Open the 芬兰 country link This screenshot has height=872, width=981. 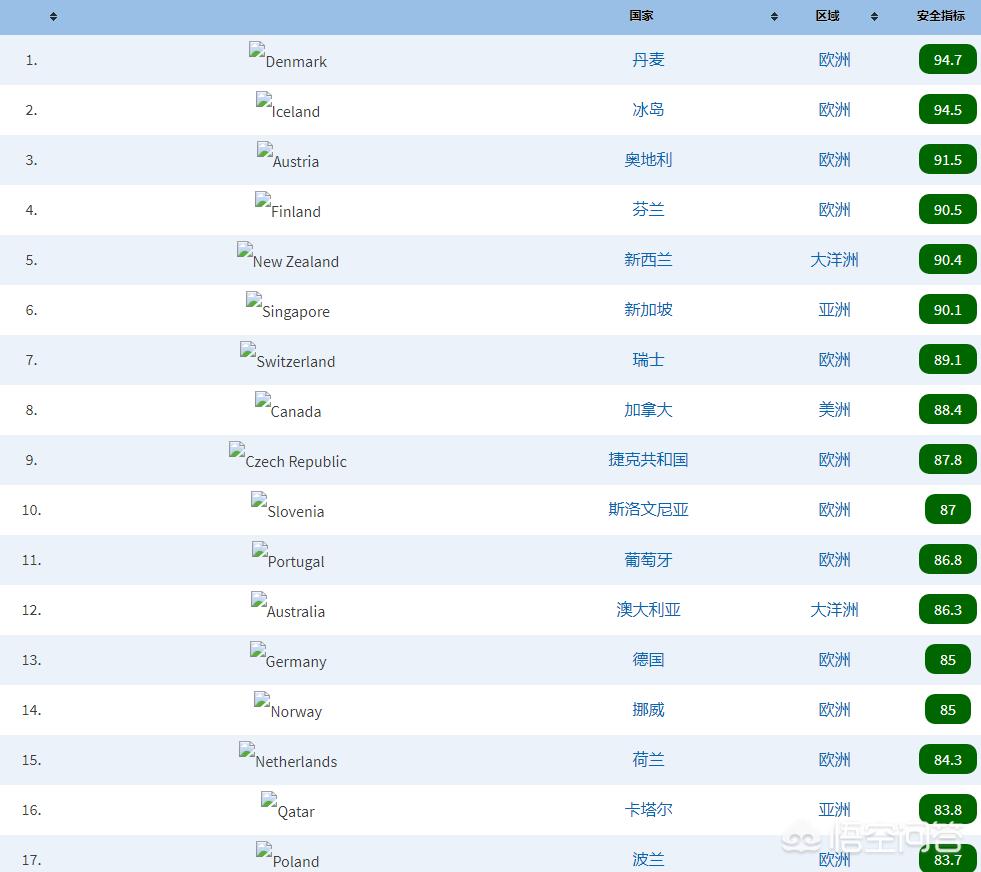(648, 210)
